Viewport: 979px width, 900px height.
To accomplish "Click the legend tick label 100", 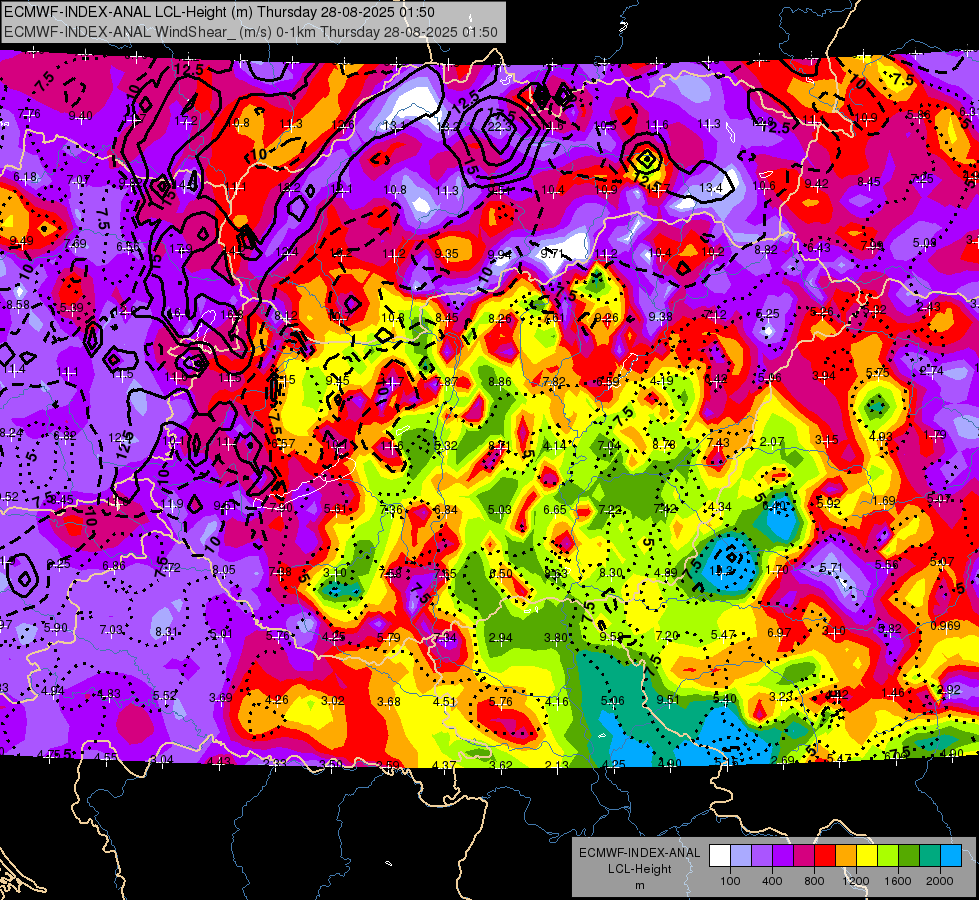I will 730,881.
